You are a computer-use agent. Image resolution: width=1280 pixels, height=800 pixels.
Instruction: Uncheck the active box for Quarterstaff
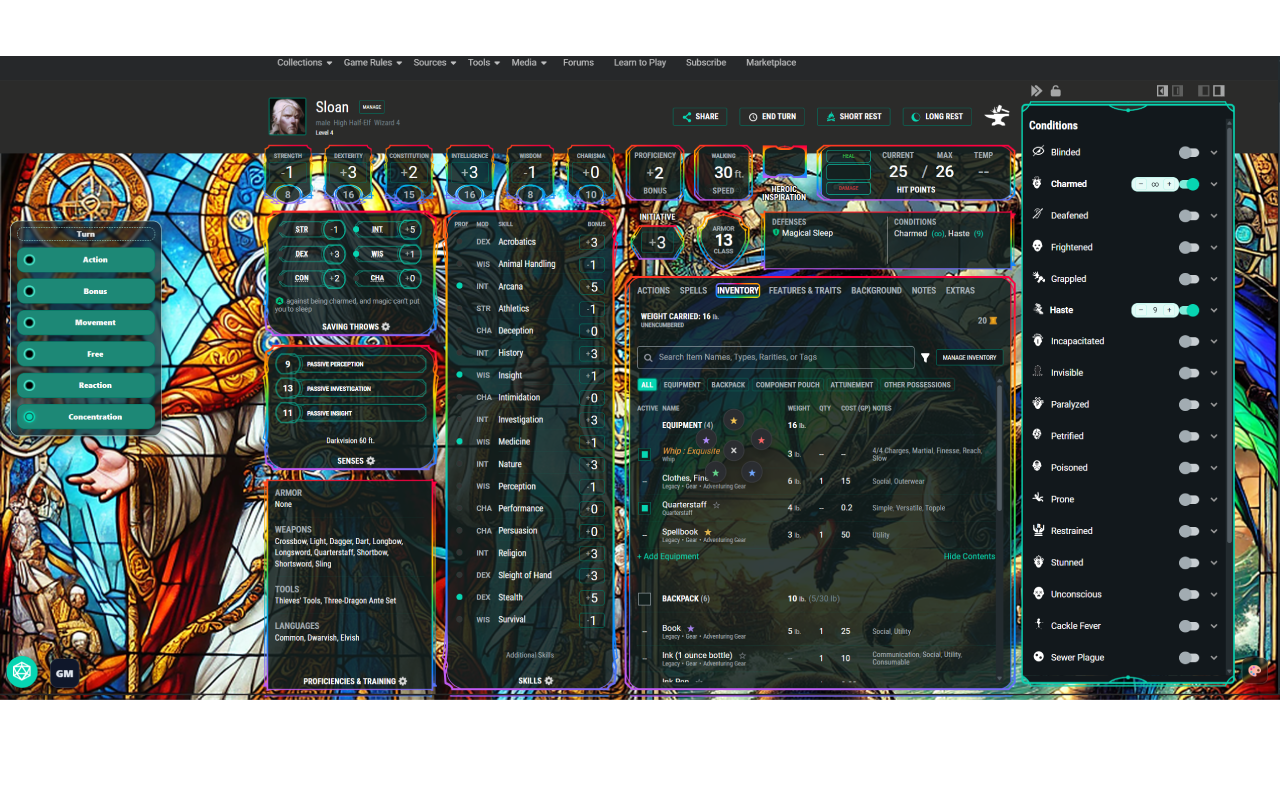(645, 508)
